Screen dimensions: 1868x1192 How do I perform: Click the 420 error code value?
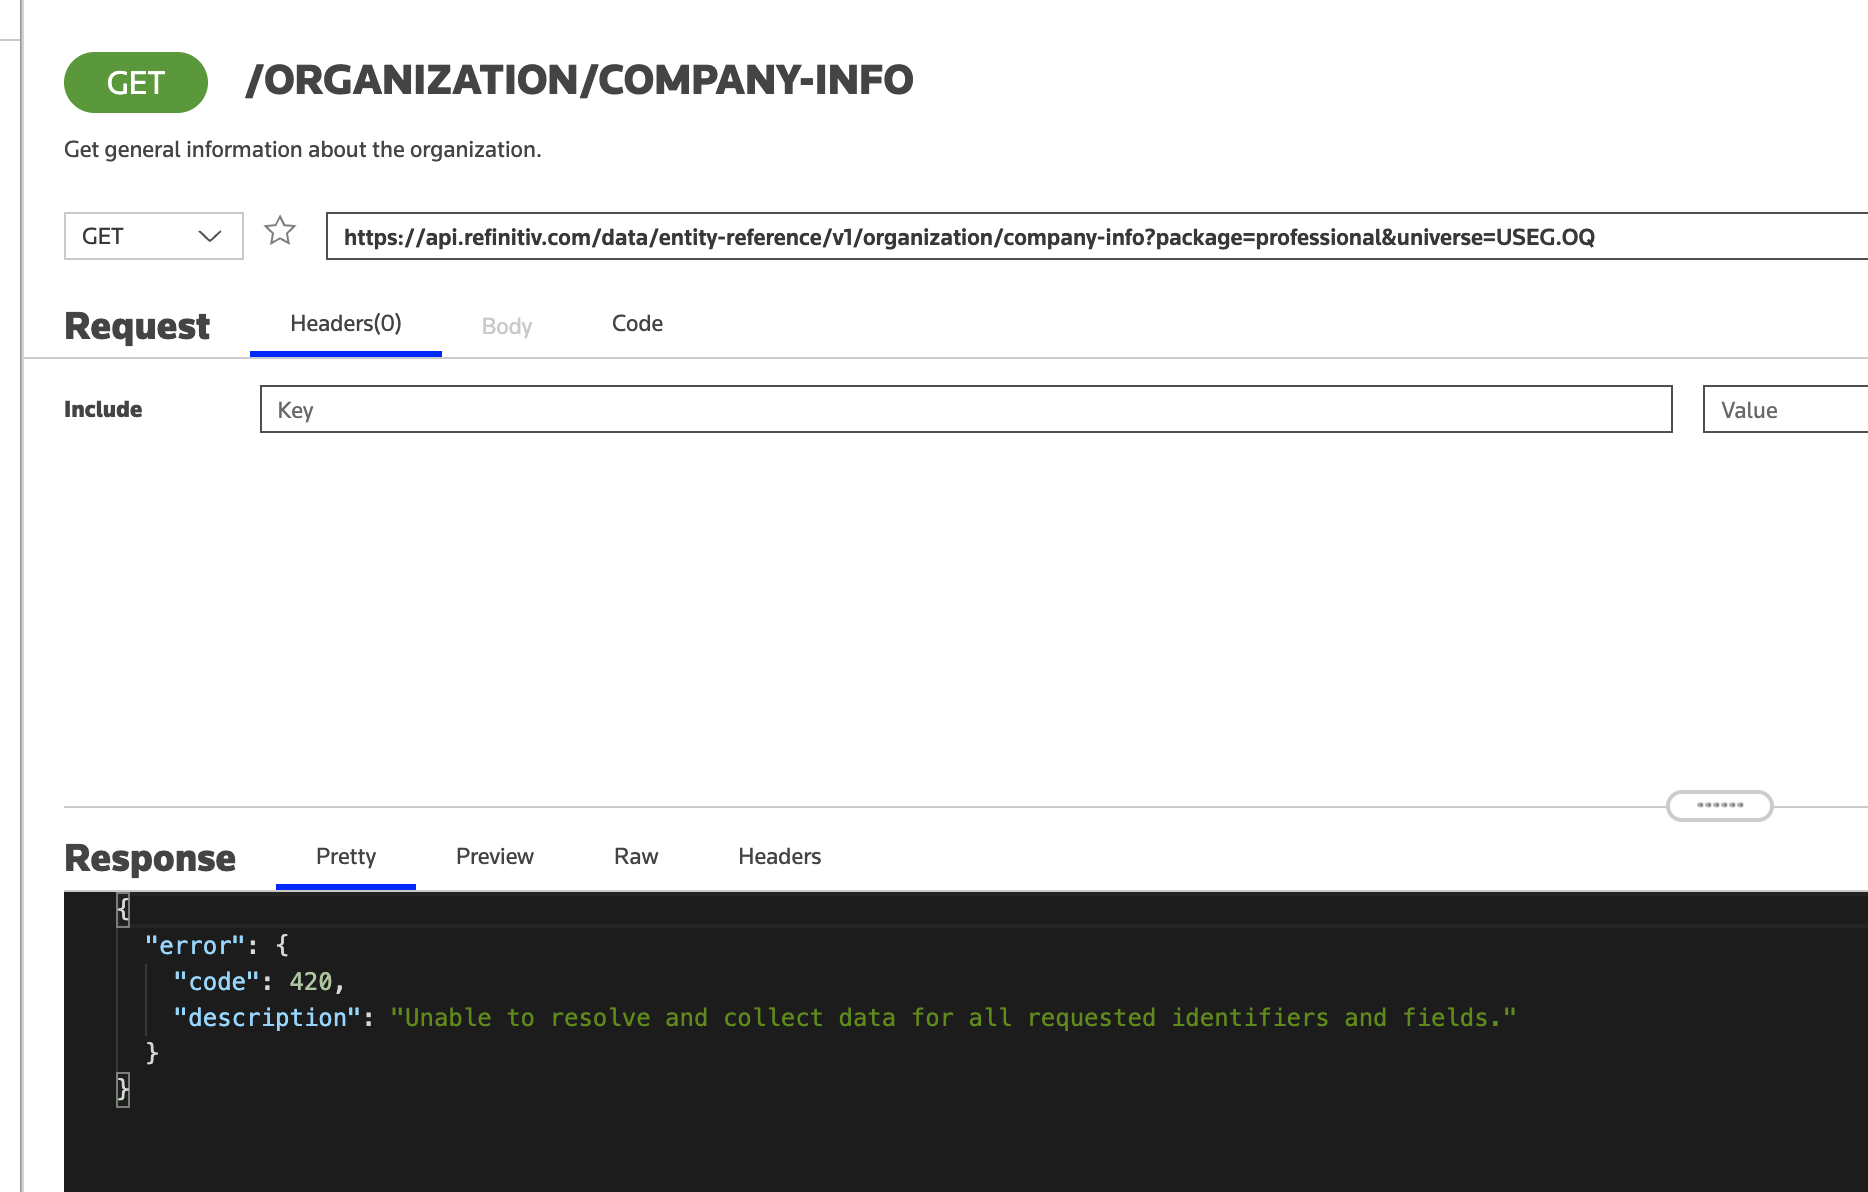coord(311,982)
